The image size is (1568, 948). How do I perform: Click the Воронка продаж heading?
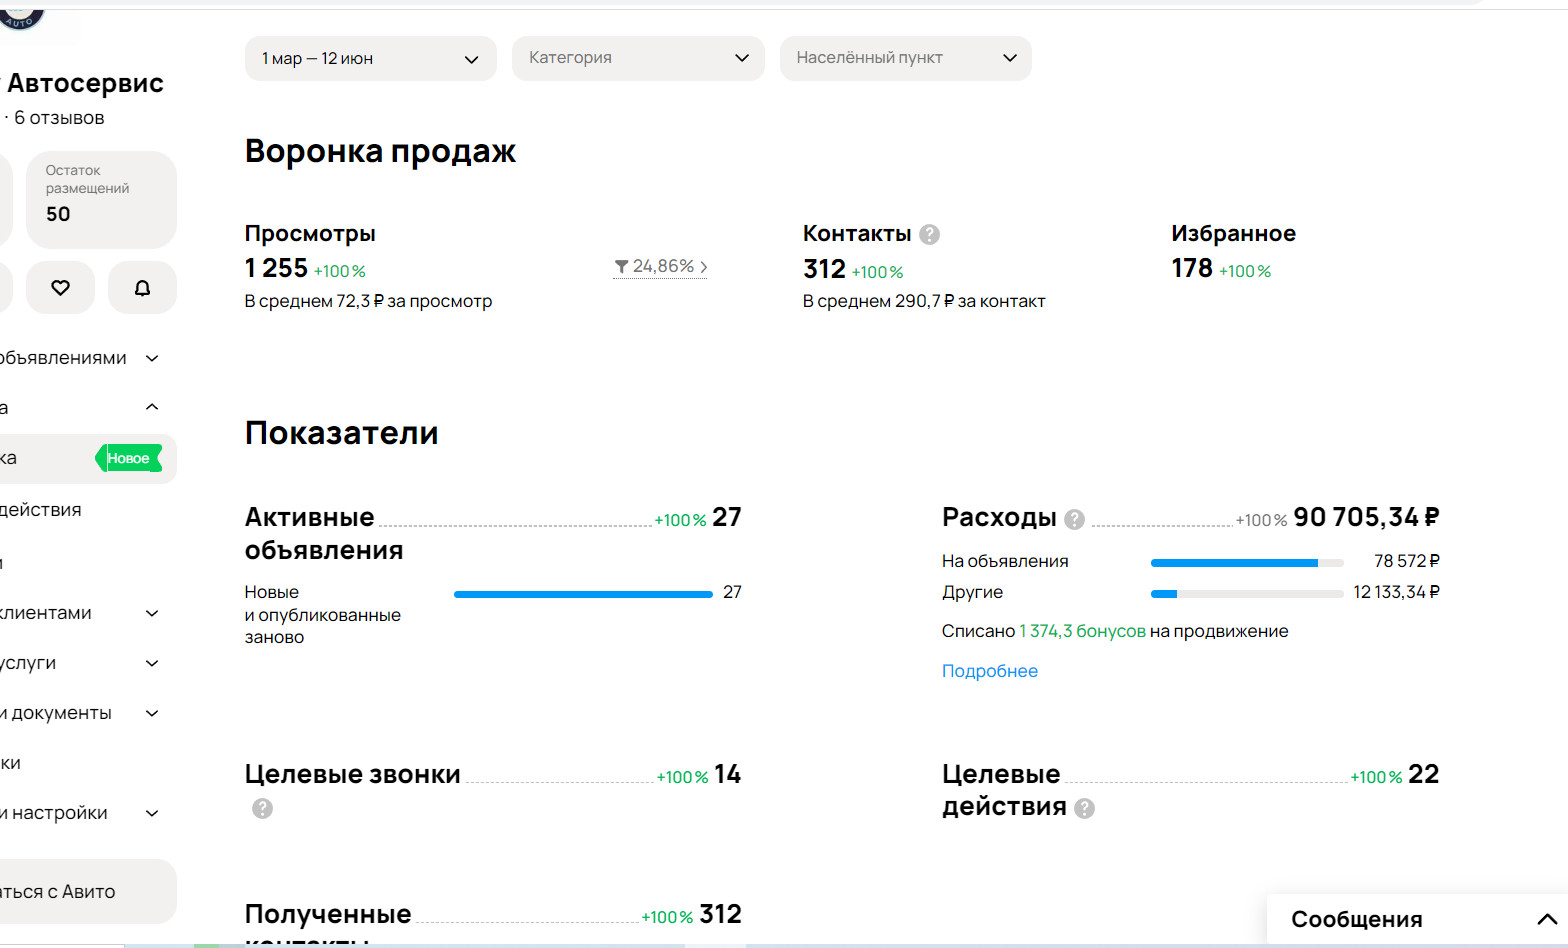pos(380,151)
